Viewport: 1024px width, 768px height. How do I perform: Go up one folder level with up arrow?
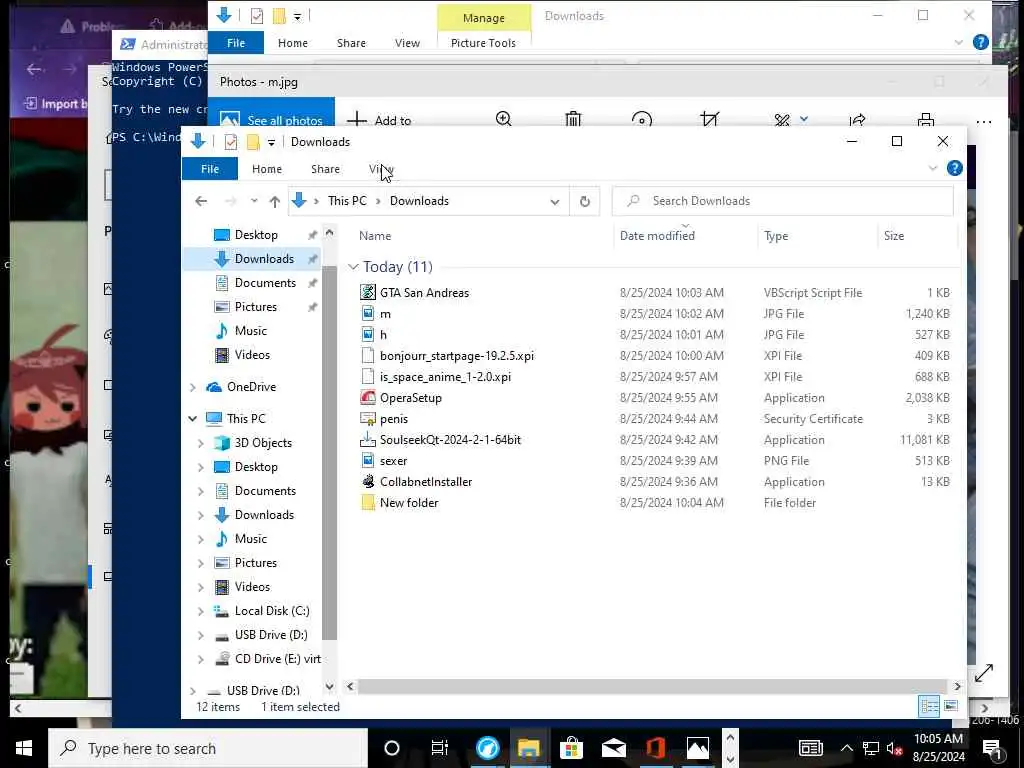pyautogui.click(x=275, y=201)
